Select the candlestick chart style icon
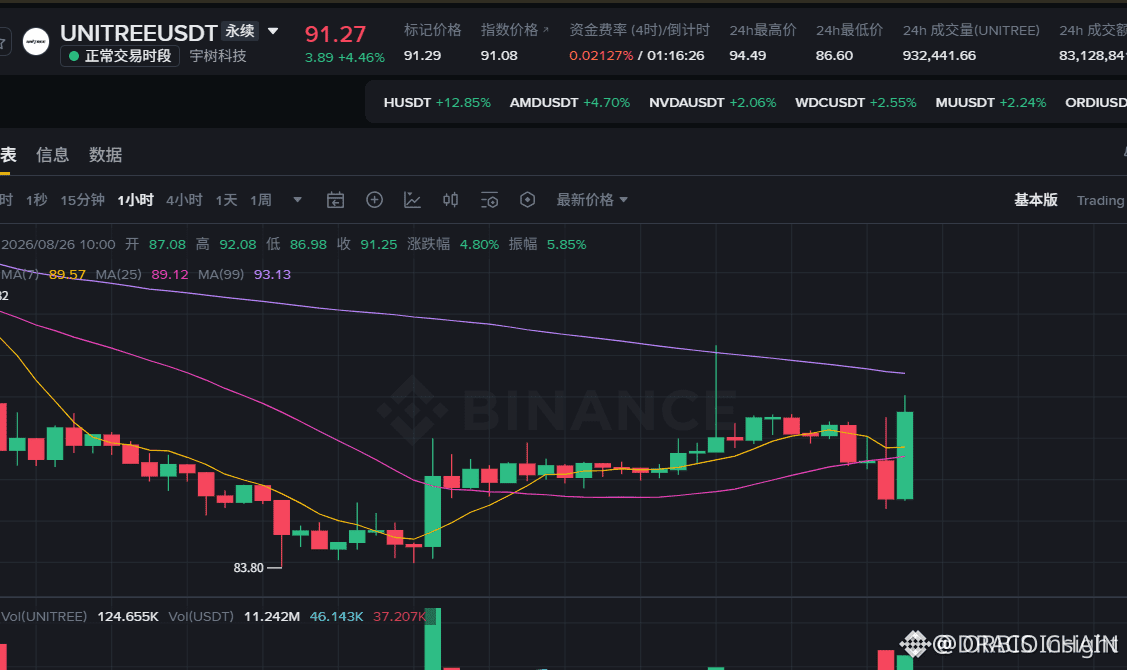The width and height of the screenshot is (1127, 670). (x=451, y=200)
